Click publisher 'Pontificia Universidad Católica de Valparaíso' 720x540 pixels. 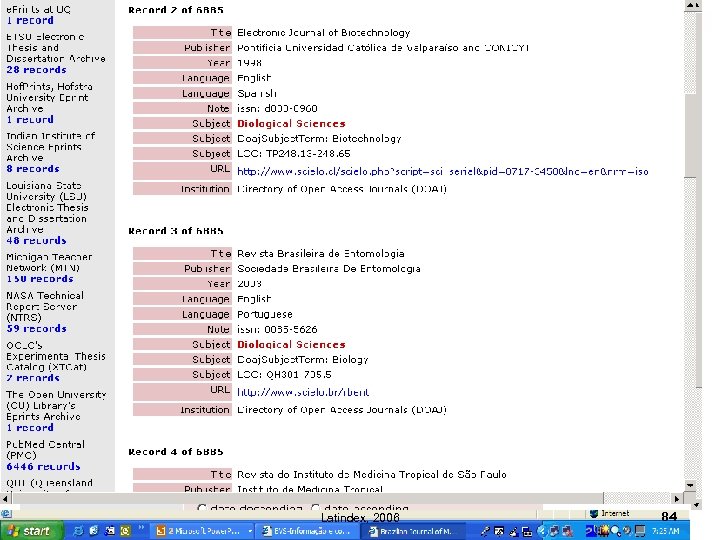[x=349, y=48]
